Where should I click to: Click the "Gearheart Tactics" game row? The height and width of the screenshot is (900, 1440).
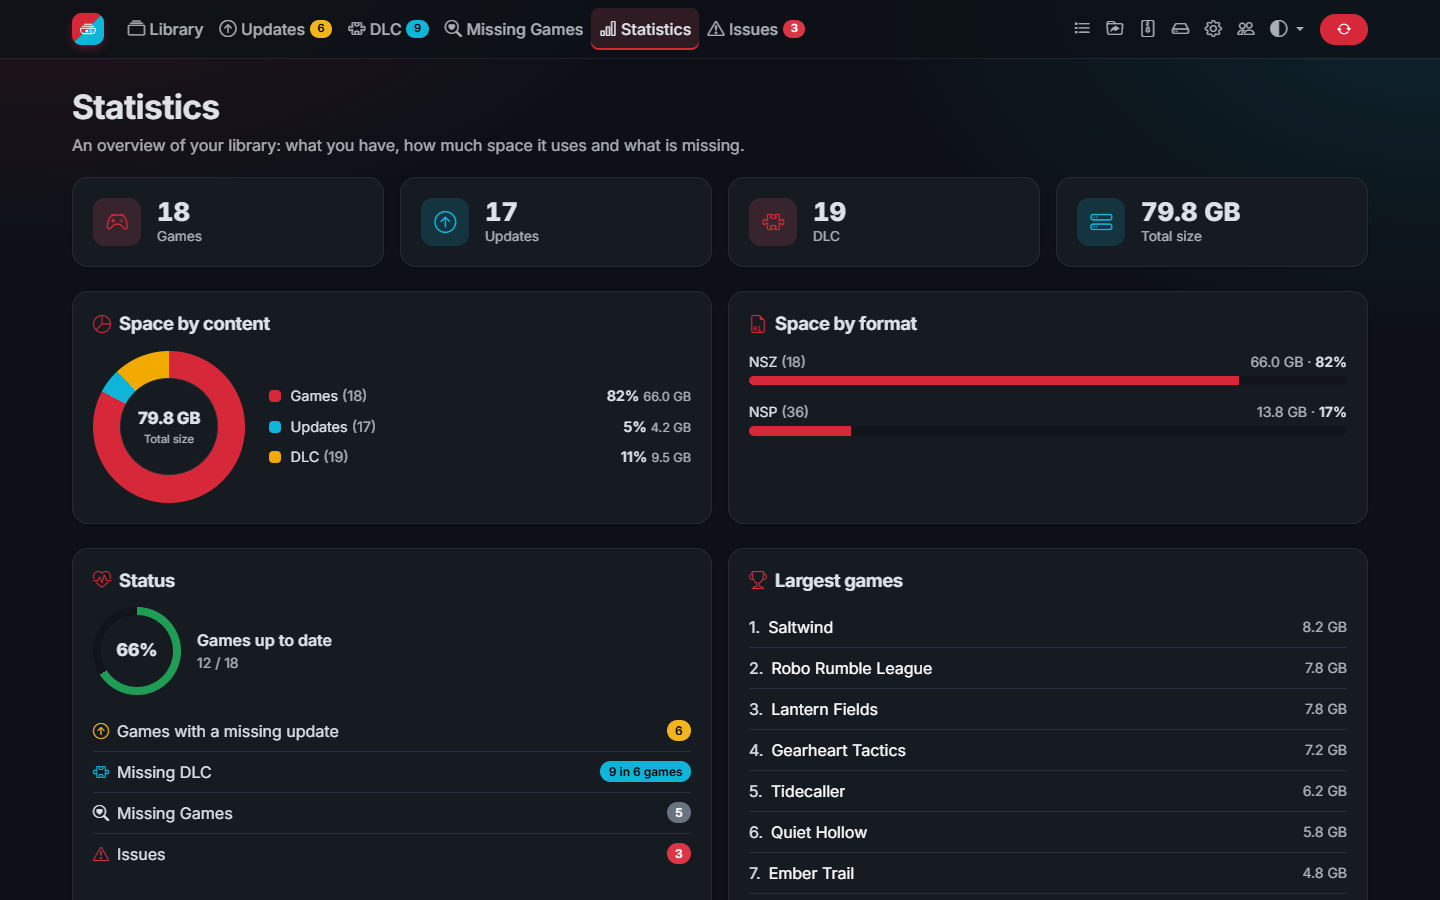click(x=1048, y=750)
